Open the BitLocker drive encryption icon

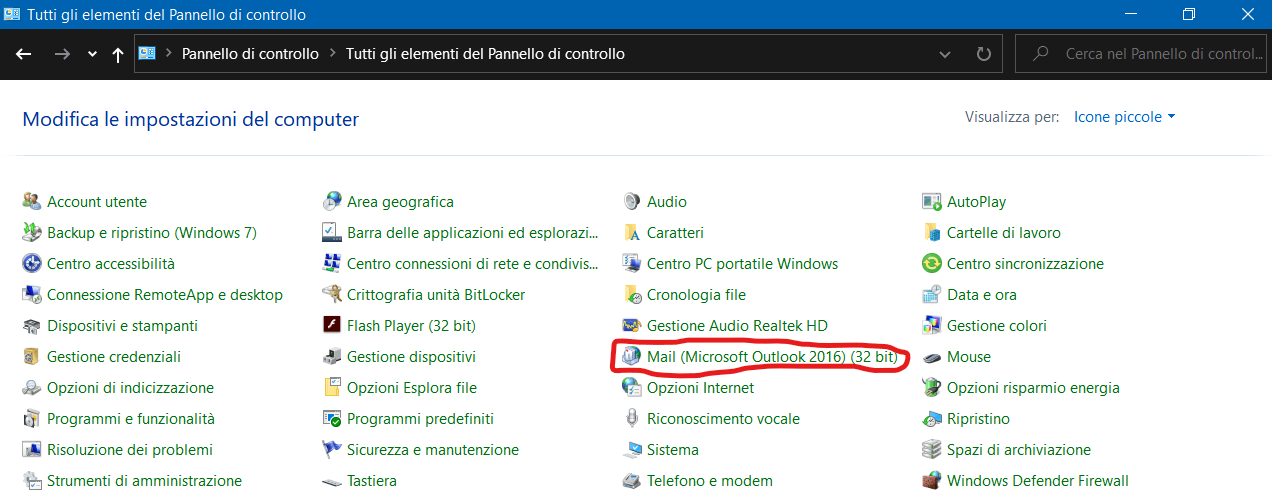[331, 295]
